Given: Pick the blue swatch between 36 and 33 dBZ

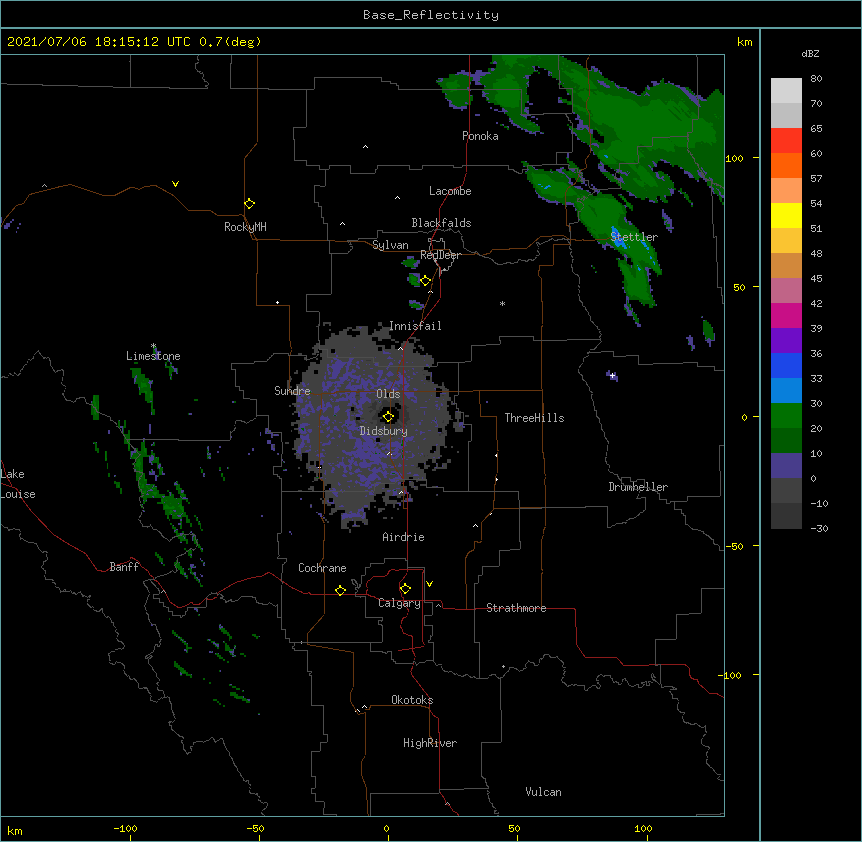Looking at the screenshot, I should pyautogui.click(x=786, y=365).
